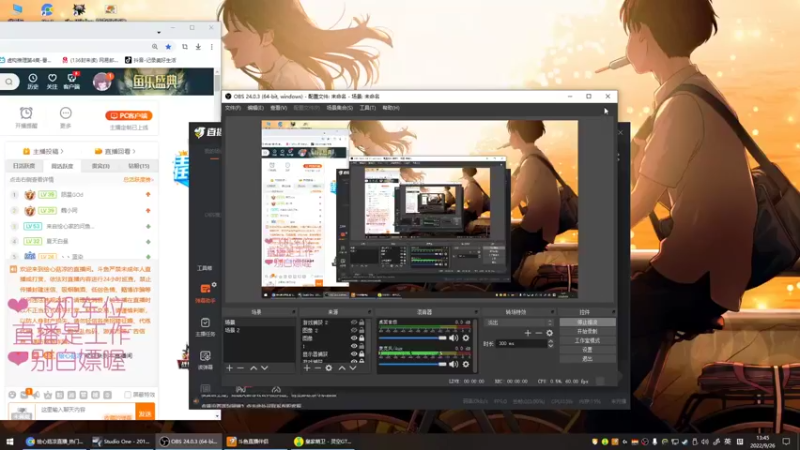This screenshot has width=800, height=450.
Task: Pop out the 场景 dock panel
Action: (293, 312)
